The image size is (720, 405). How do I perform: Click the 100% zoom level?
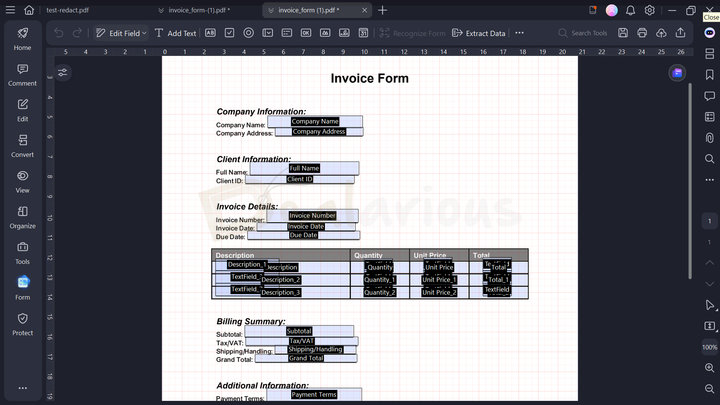[709, 347]
